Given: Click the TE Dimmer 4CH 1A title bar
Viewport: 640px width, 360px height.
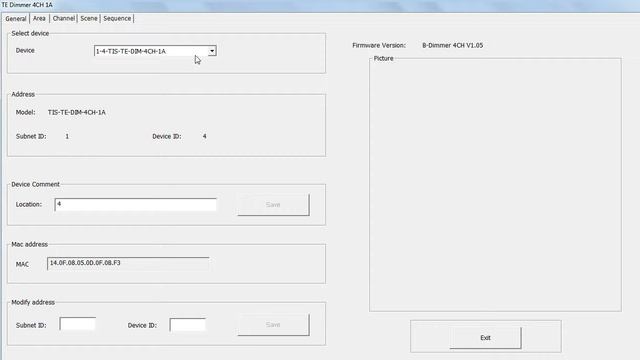Looking at the screenshot, I should click(x=320, y=5).
